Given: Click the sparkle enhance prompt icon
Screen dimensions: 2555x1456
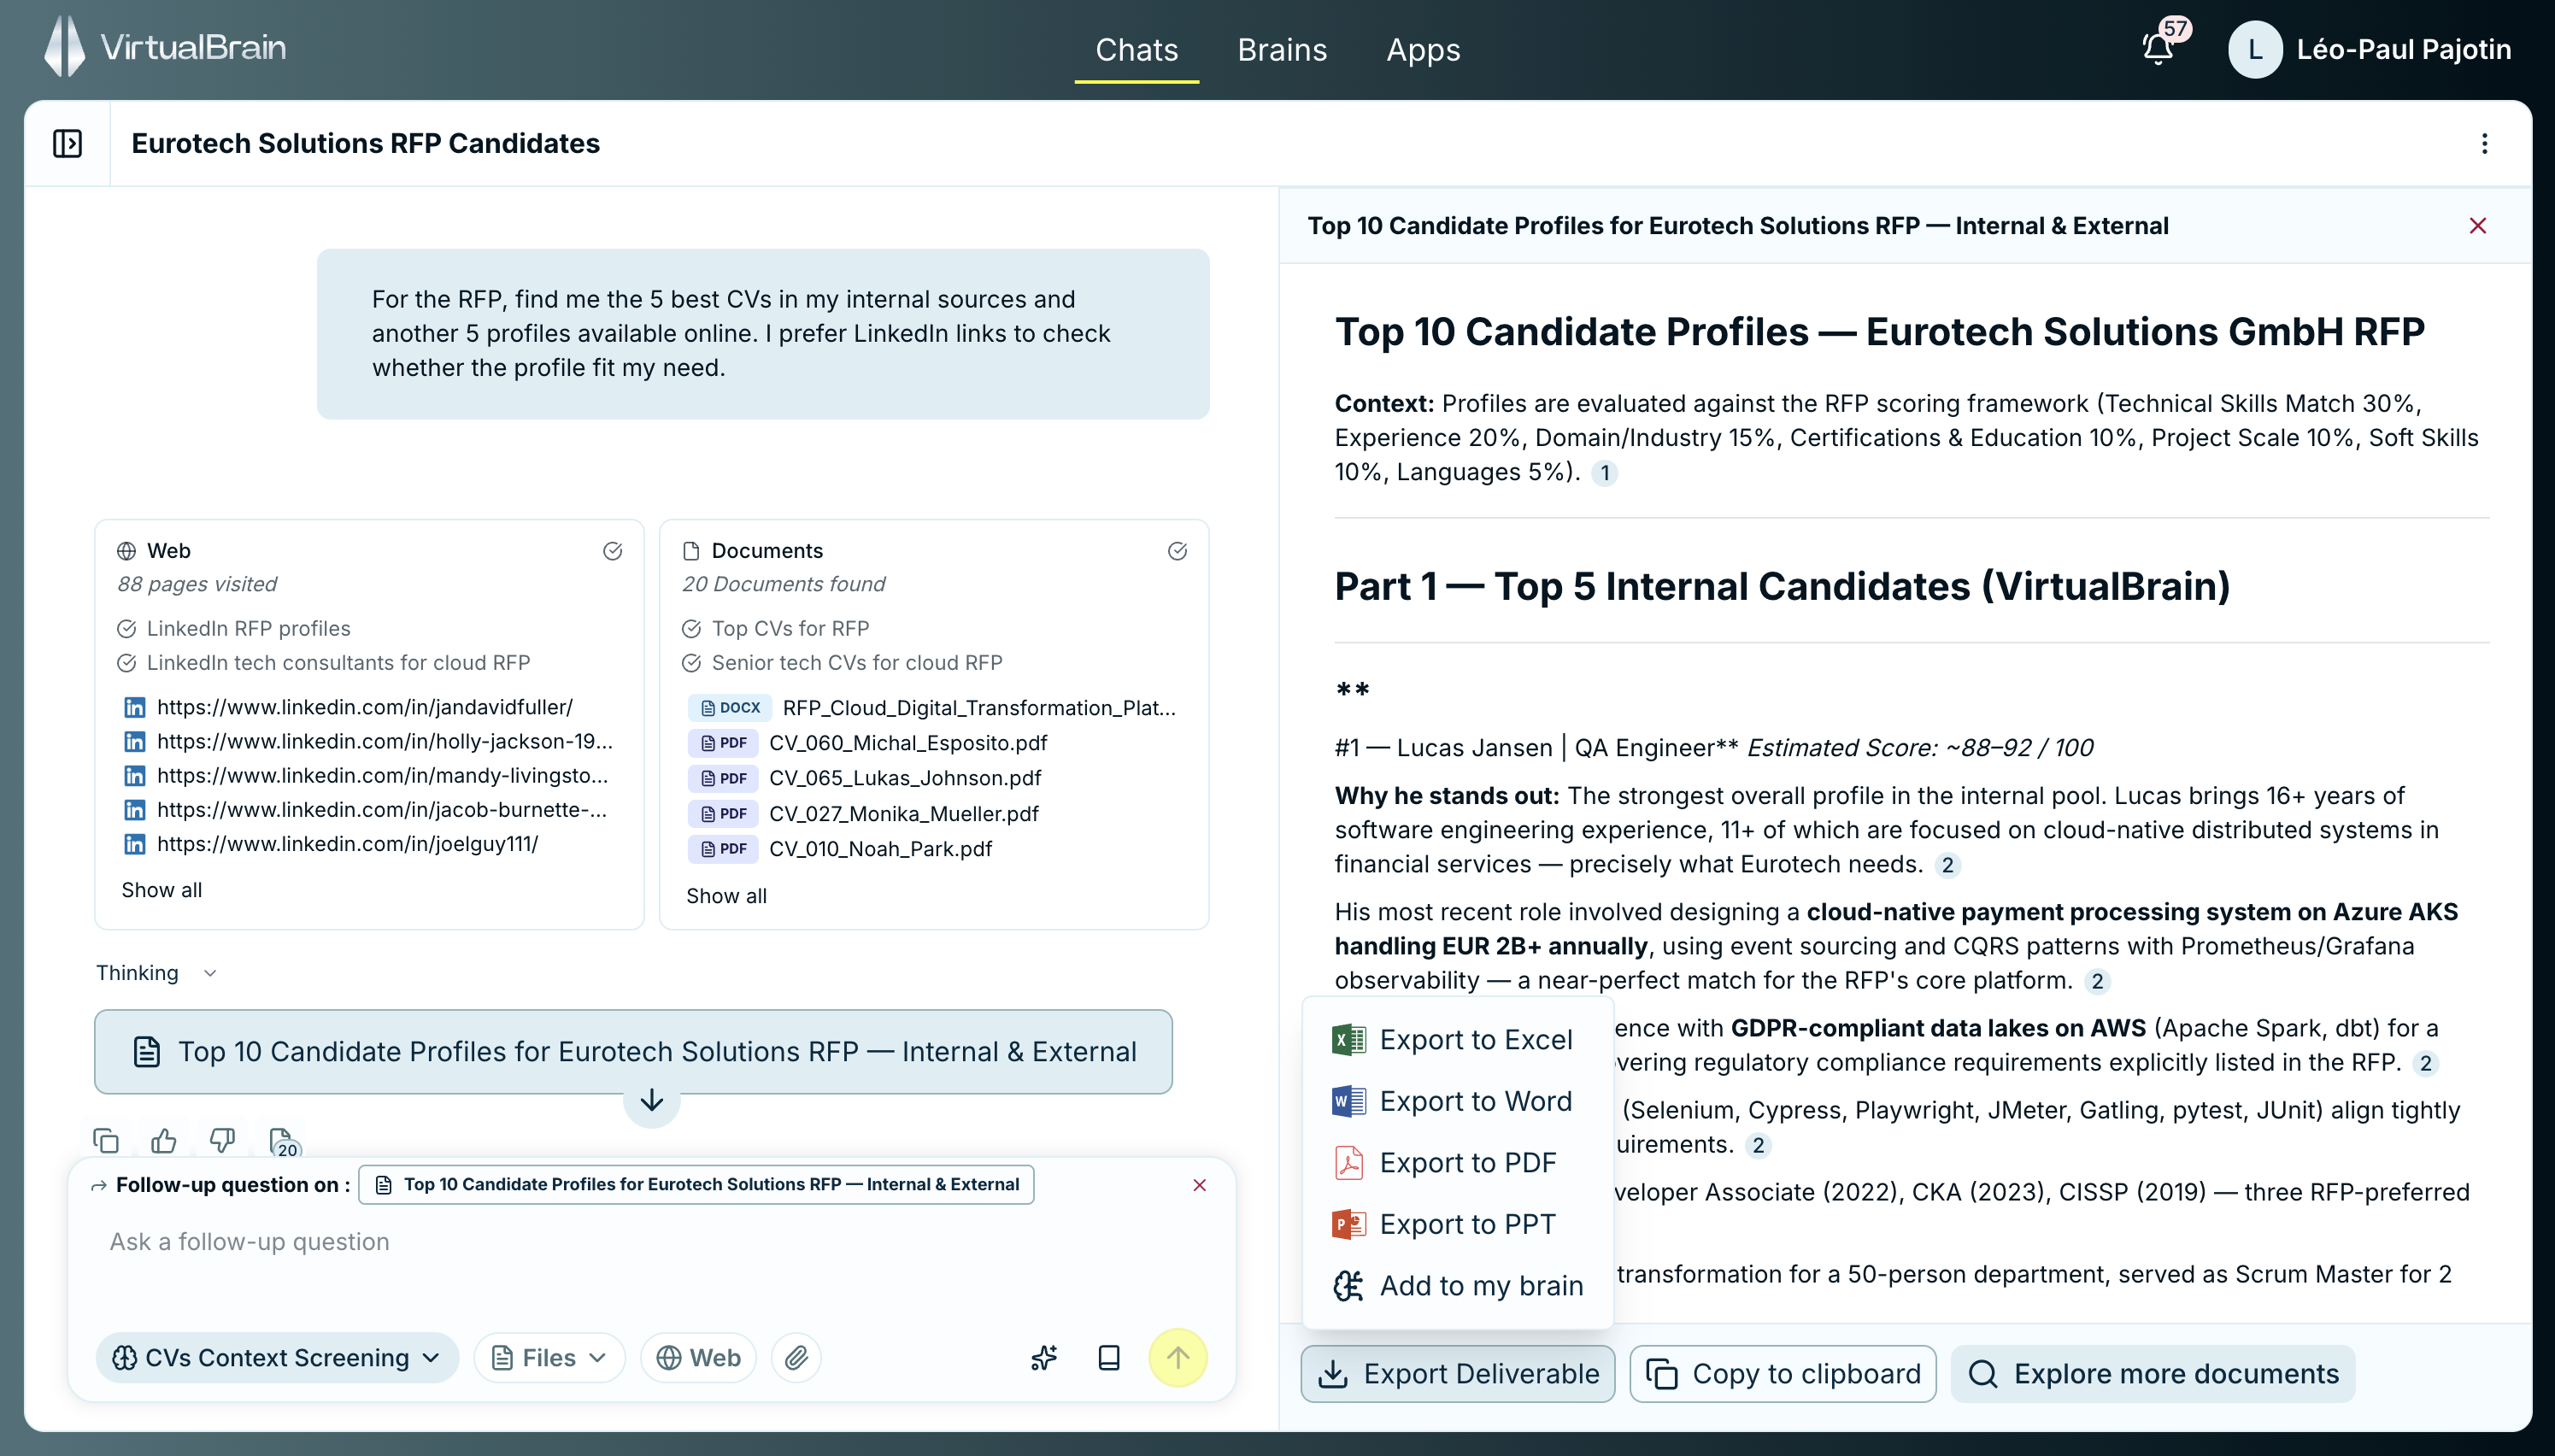Looking at the screenshot, I should point(1044,1358).
